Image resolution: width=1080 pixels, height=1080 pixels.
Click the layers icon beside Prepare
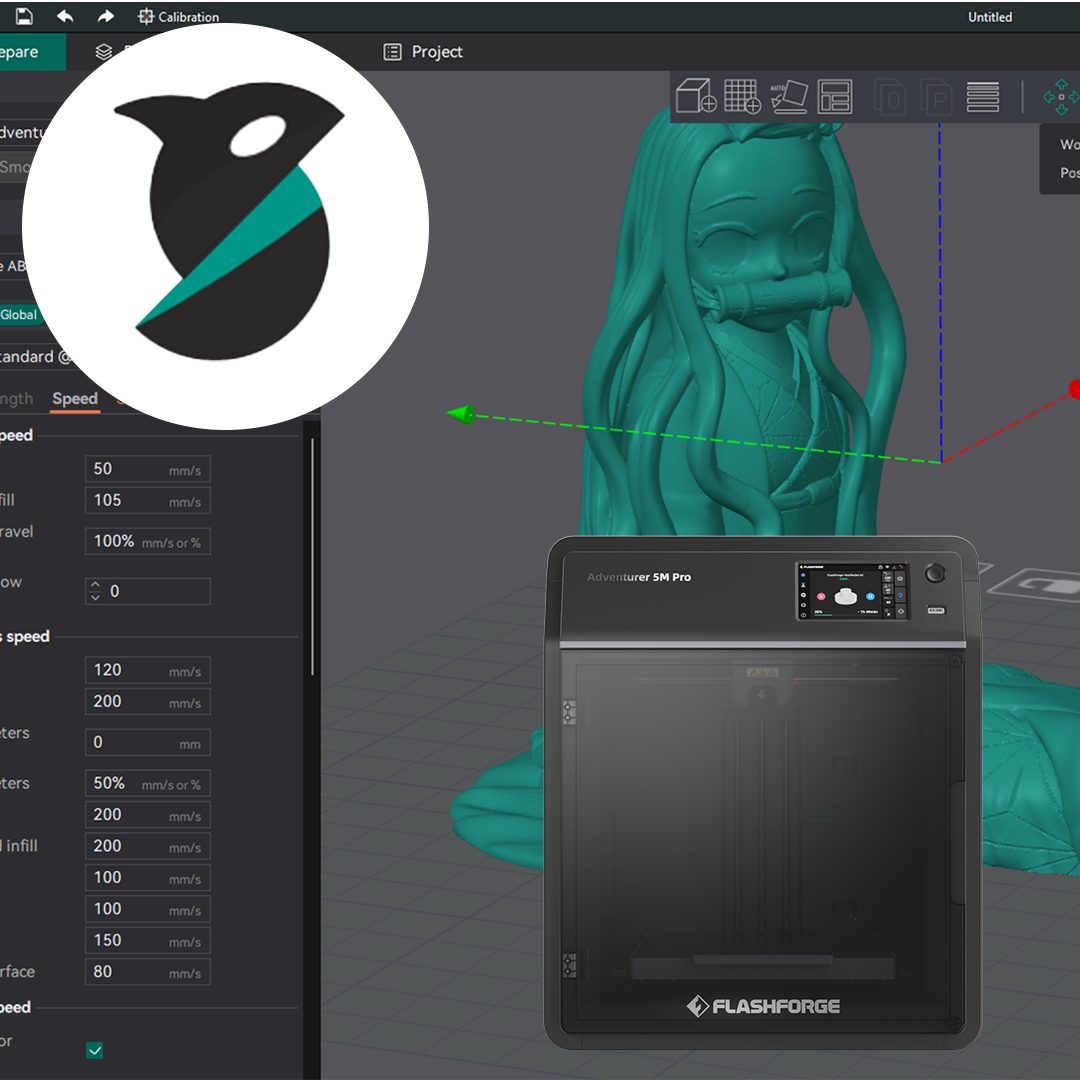click(x=104, y=52)
